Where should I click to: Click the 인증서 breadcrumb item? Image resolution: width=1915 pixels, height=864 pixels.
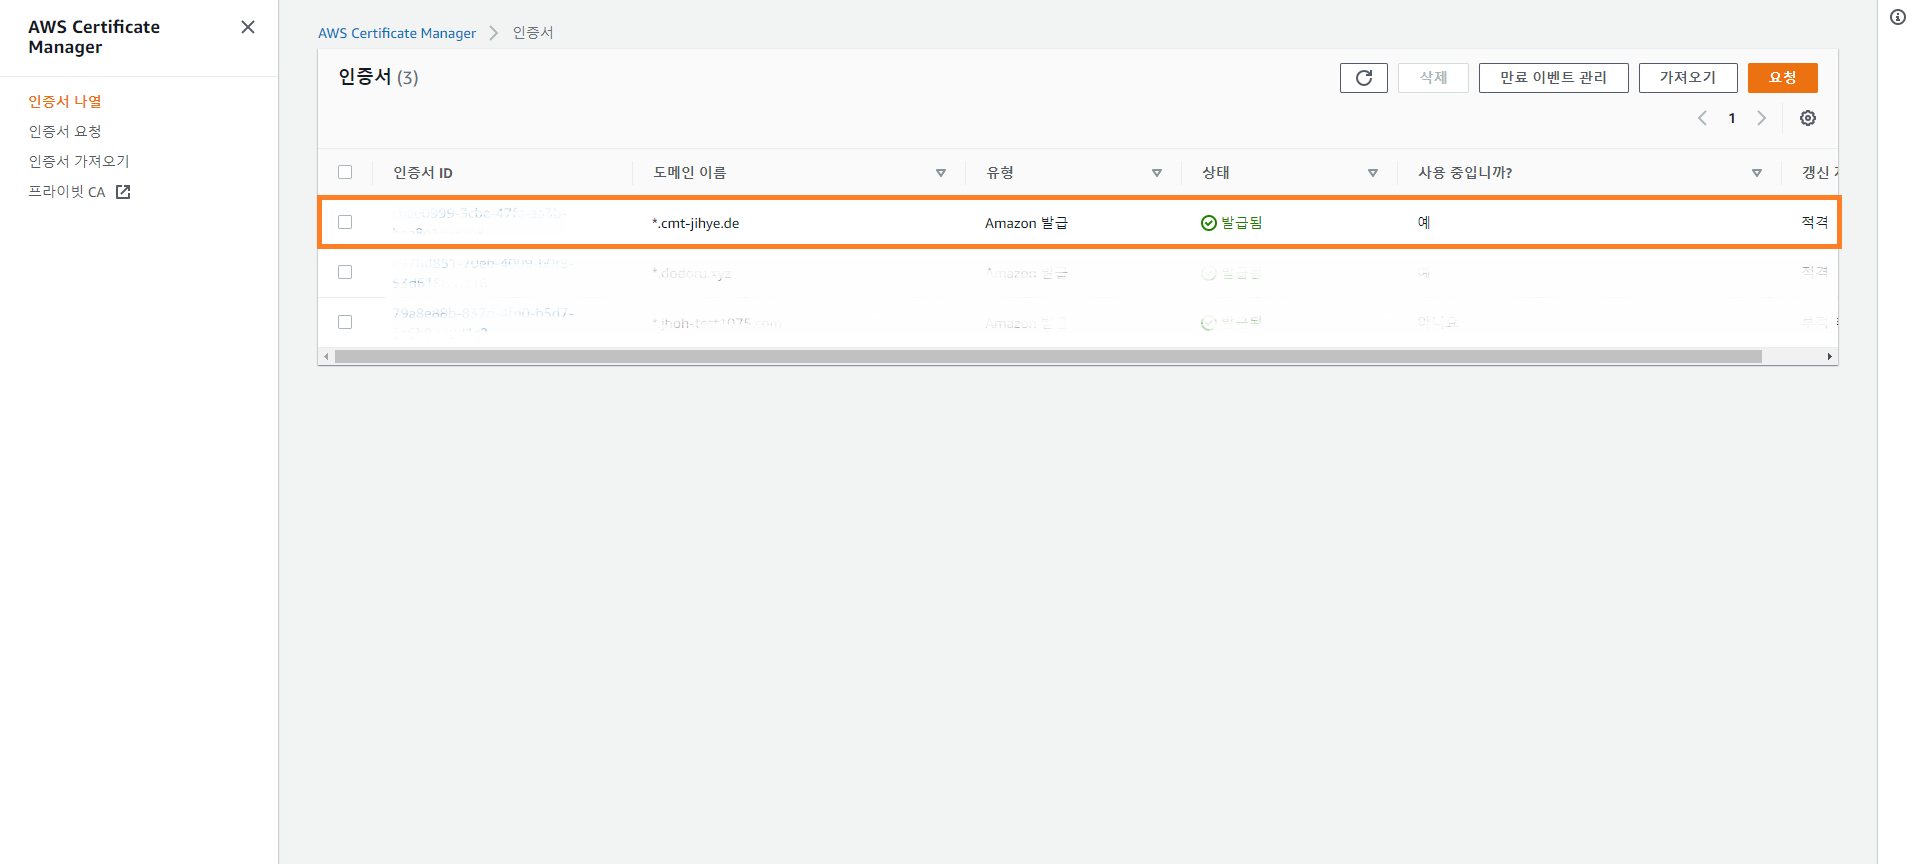coord(533,33)
